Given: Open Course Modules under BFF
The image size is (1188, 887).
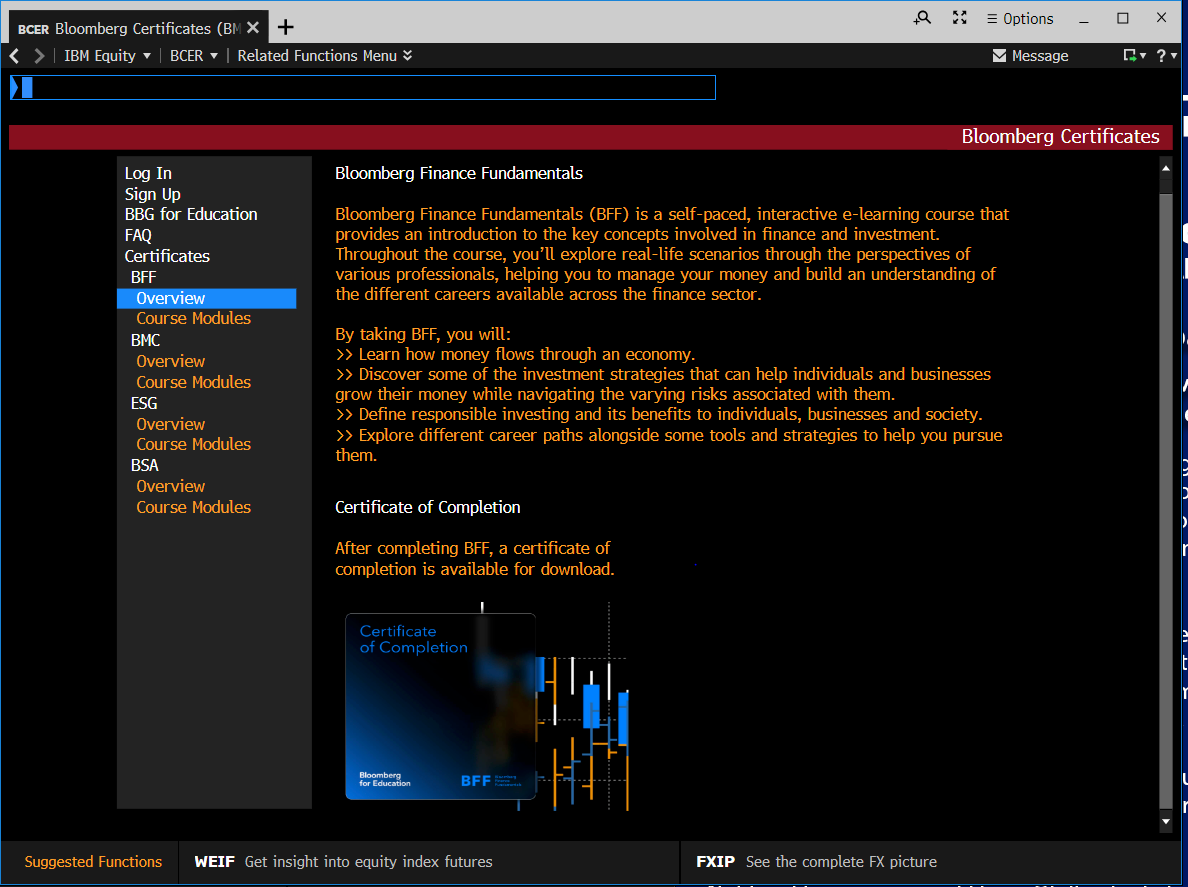Looking at the screenshot, I should point(193,318).
